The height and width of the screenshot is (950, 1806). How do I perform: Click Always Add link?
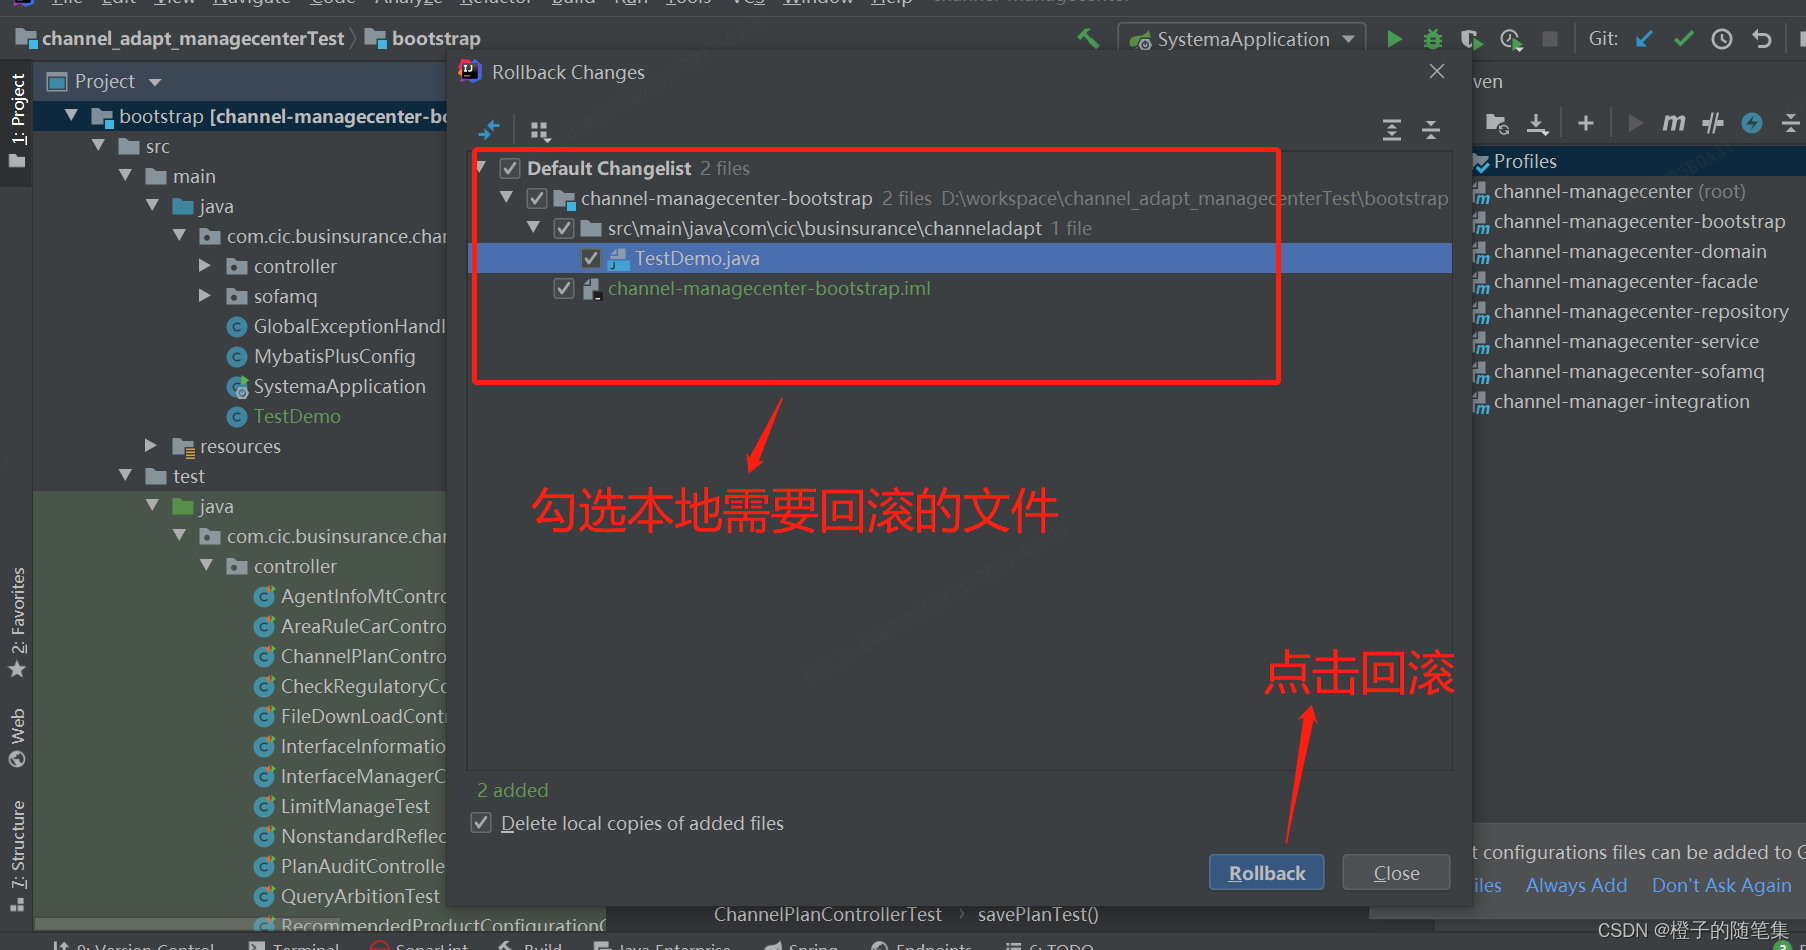click(x=1576, y=885)
